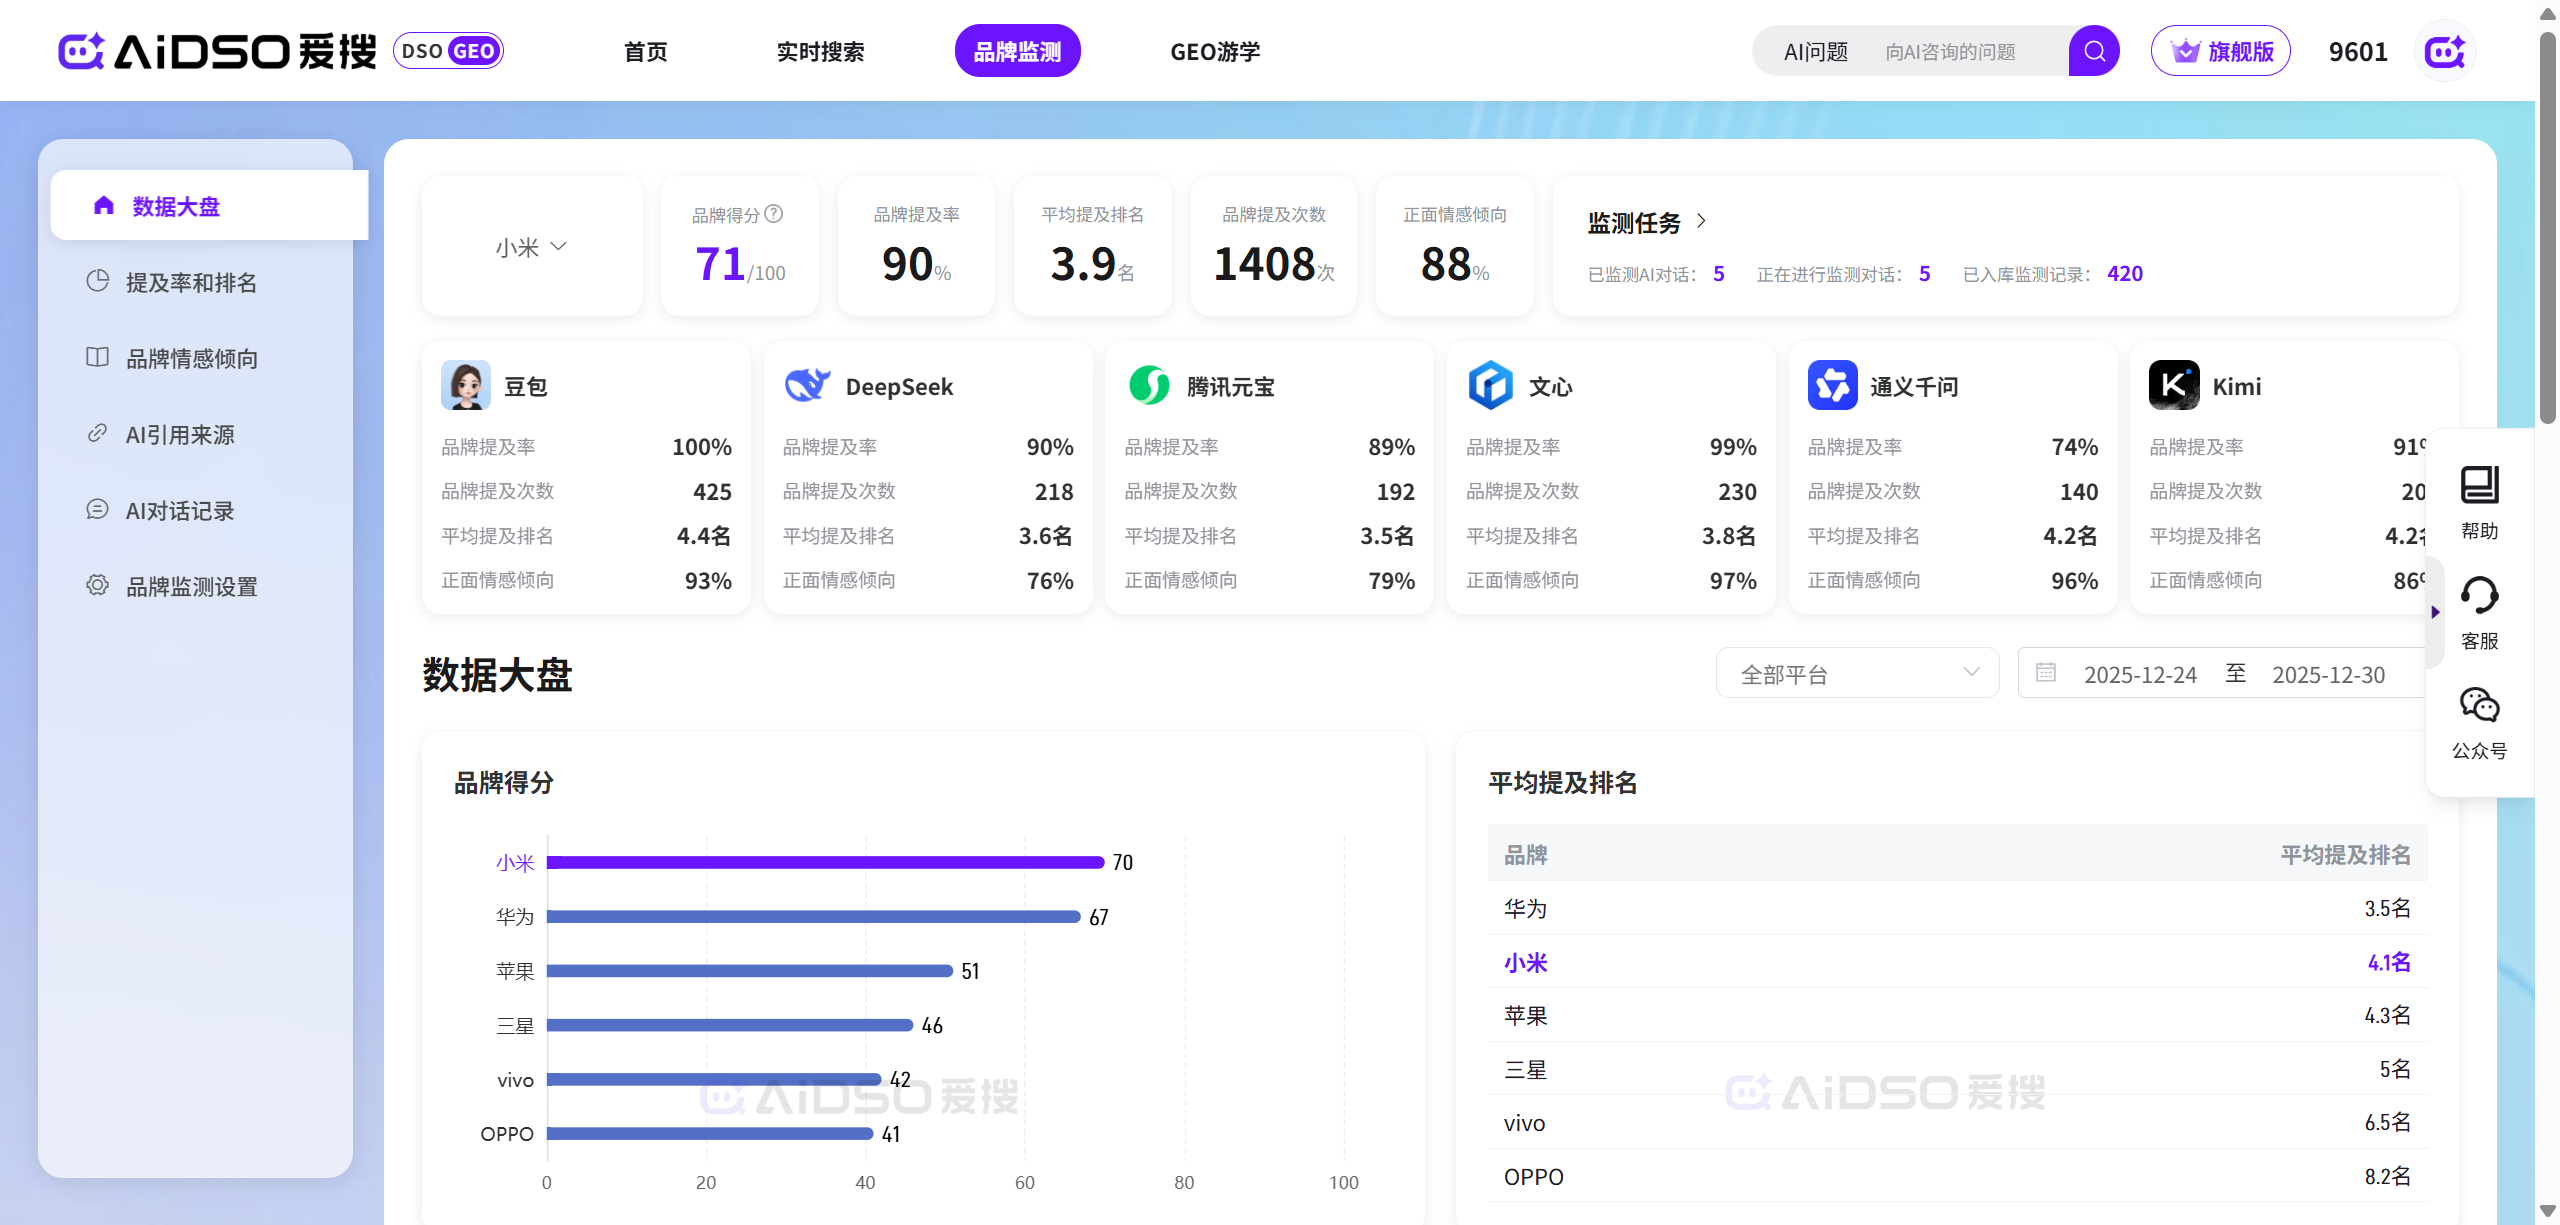Open the 公众号 WeChat icon

coord(2479,706)
